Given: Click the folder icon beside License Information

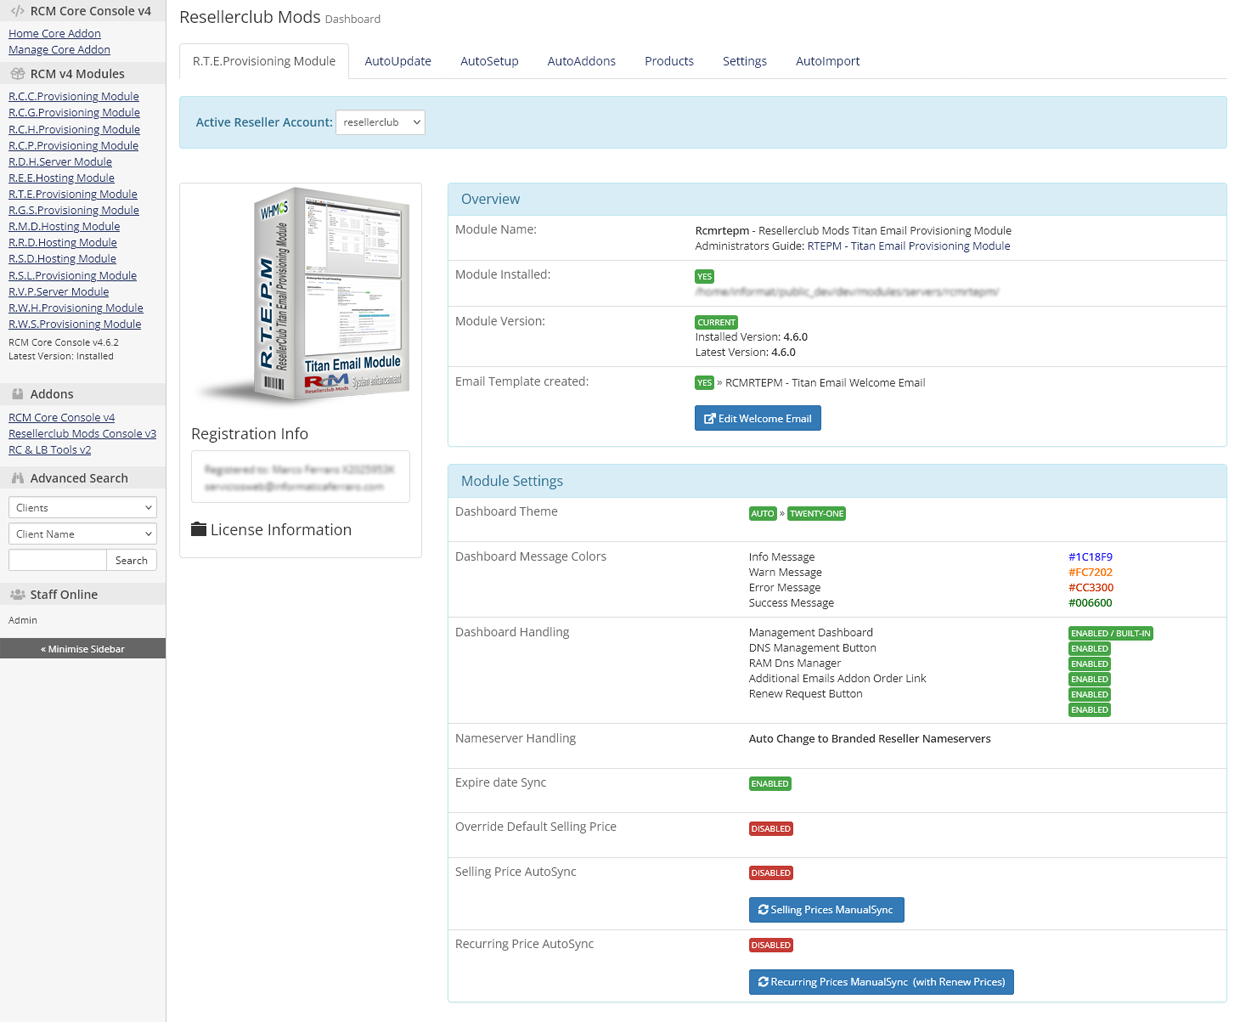Looking at the screenshot, I should click(x=199, y=529).
